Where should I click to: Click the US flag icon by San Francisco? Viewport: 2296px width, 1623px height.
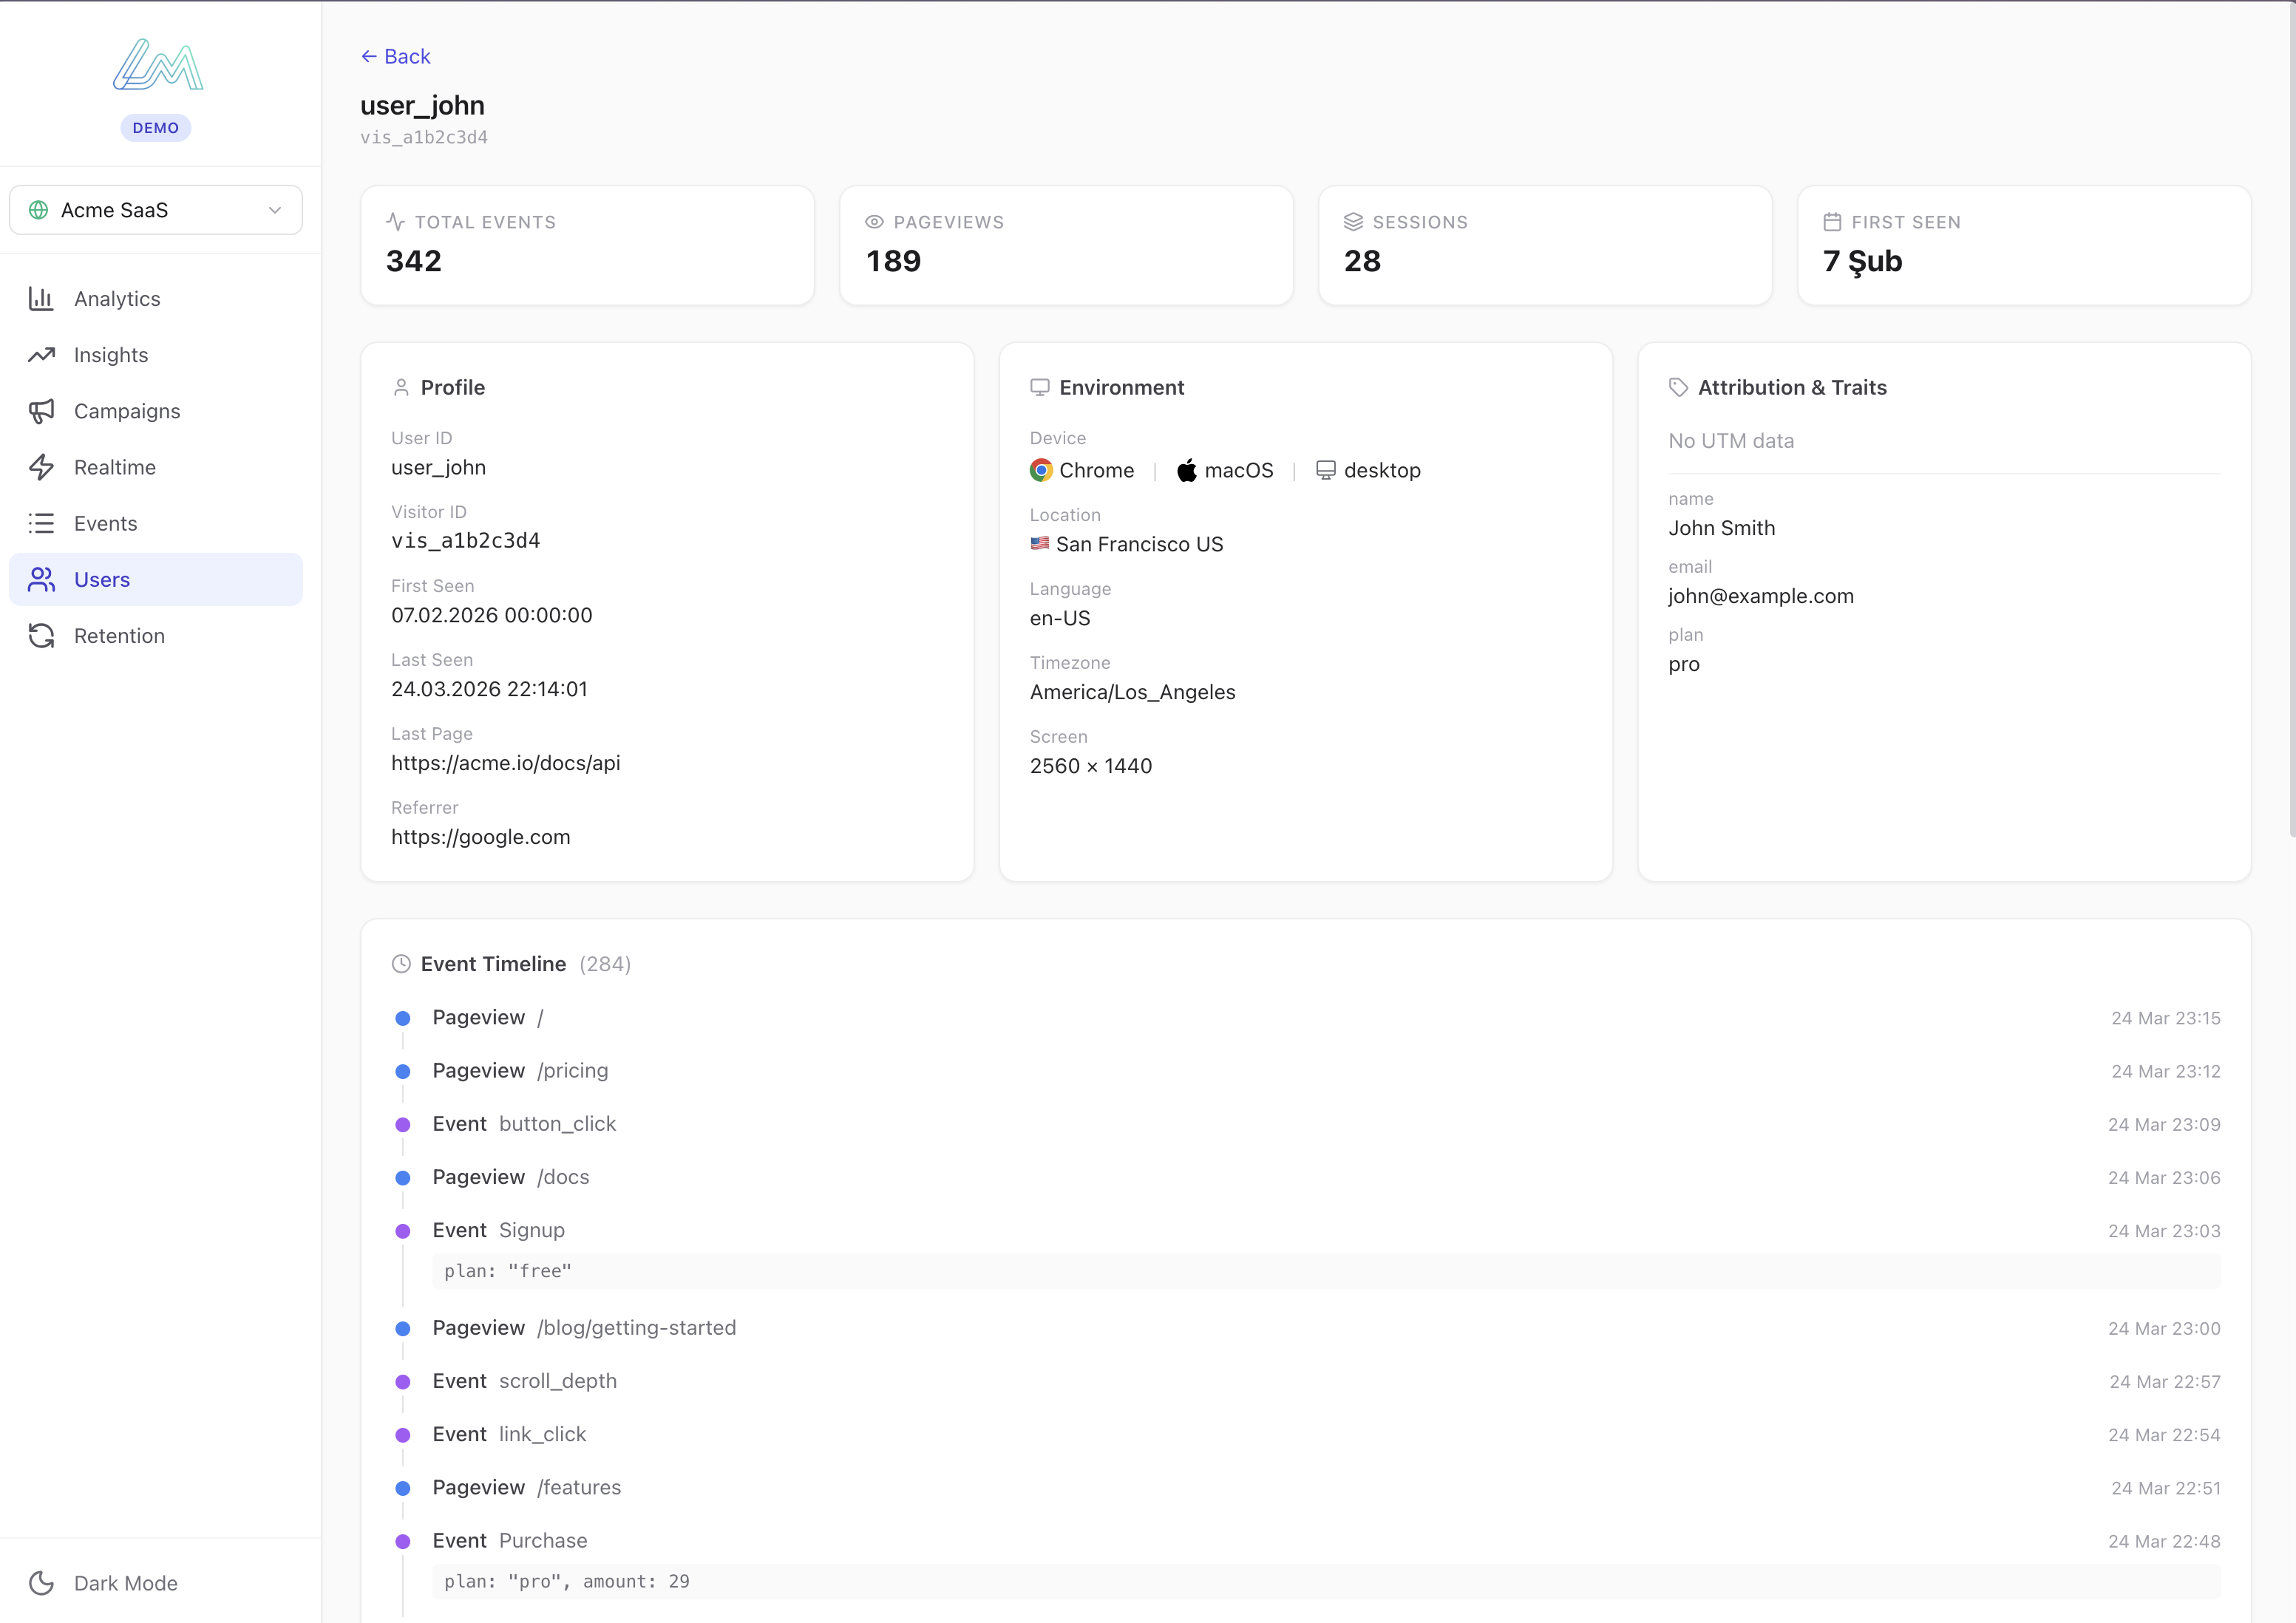click(x=1040, y=543)
